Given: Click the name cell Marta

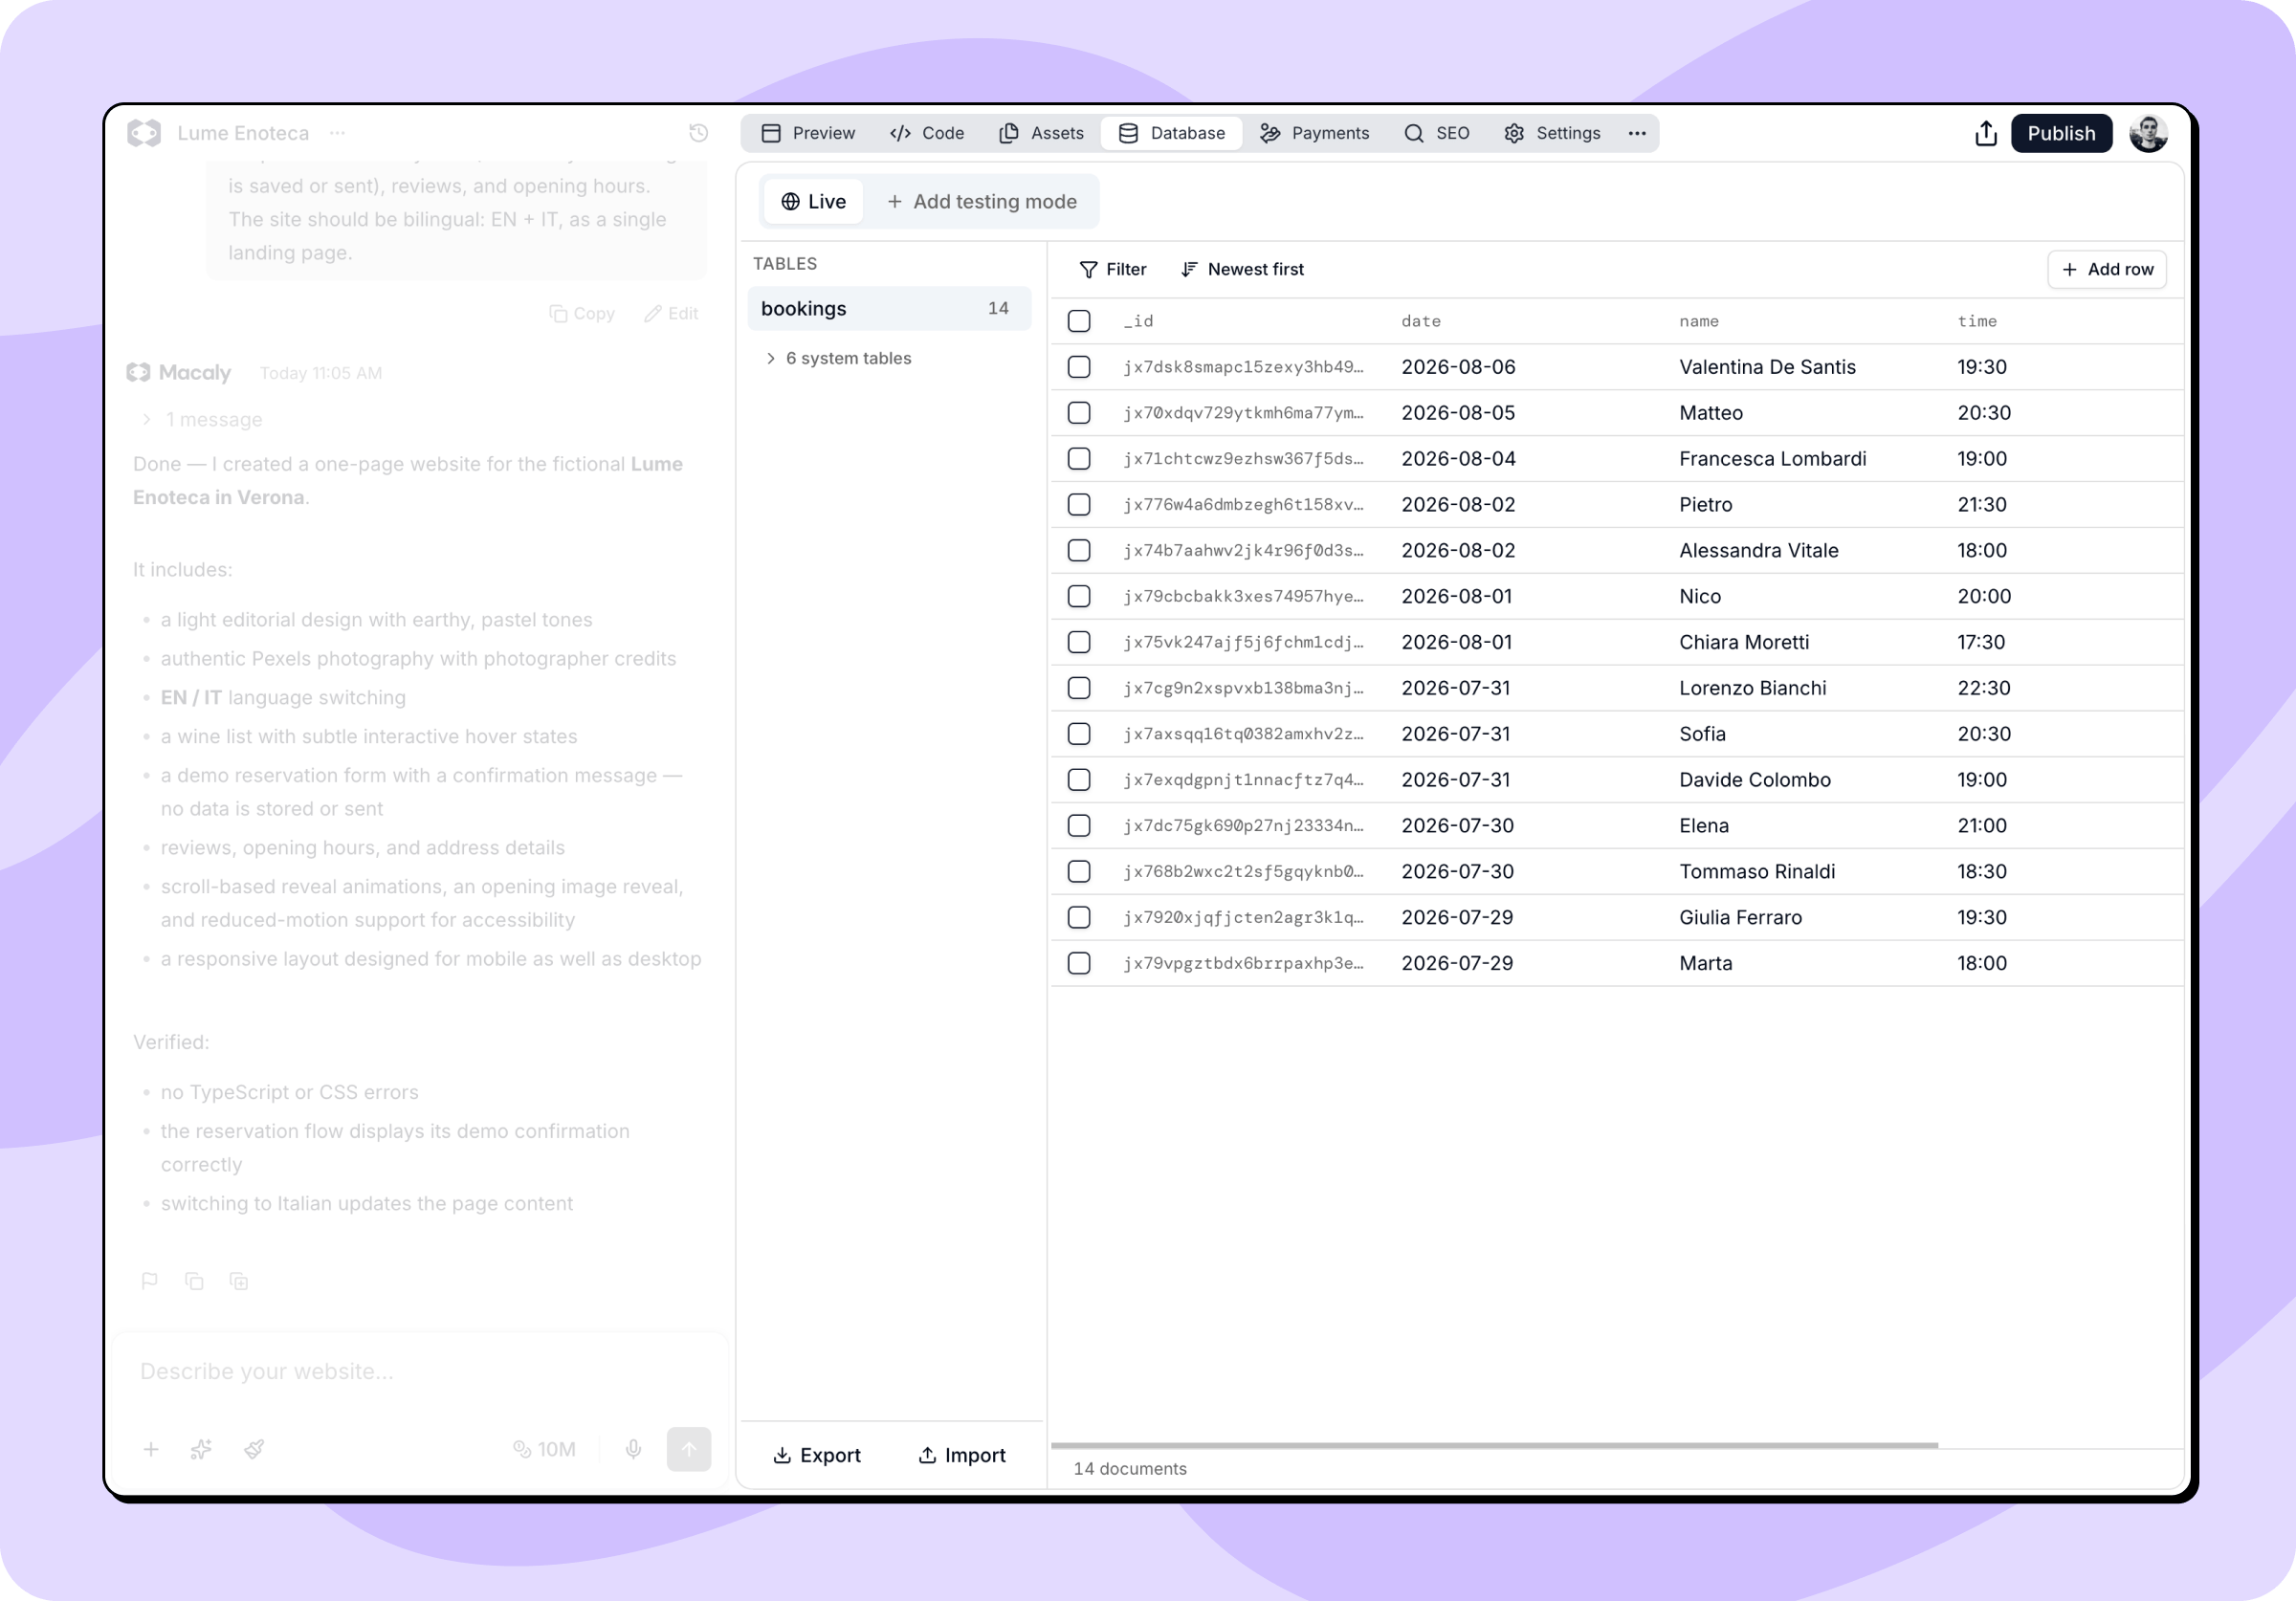Looking at the screenshot, I should coord(1706,964).
